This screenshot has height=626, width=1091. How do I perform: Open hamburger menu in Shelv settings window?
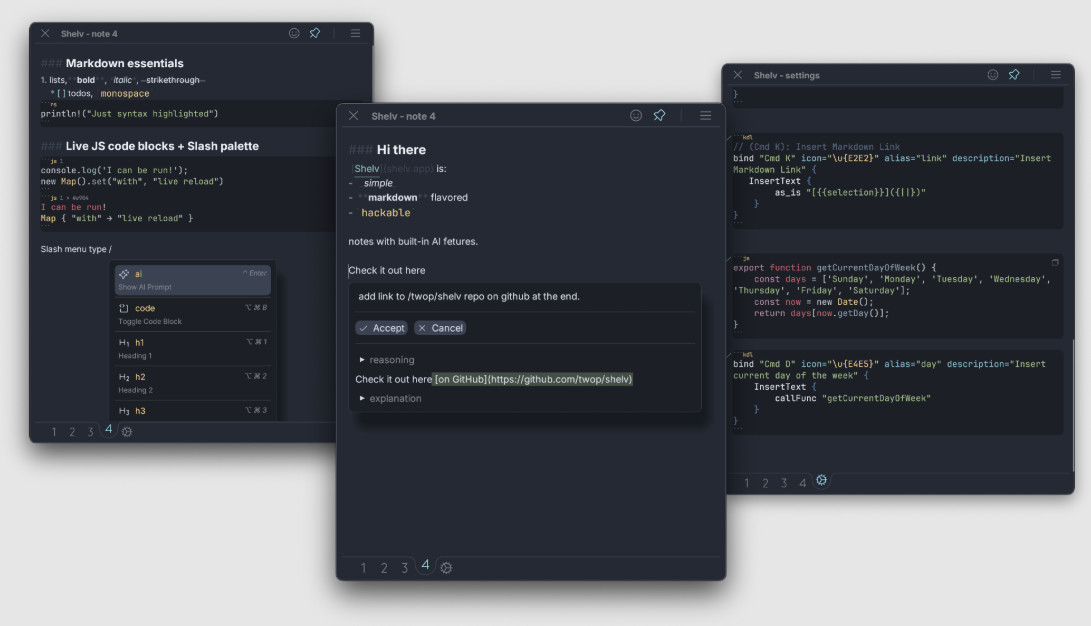pyautogui.click(x=1056, y=74)
